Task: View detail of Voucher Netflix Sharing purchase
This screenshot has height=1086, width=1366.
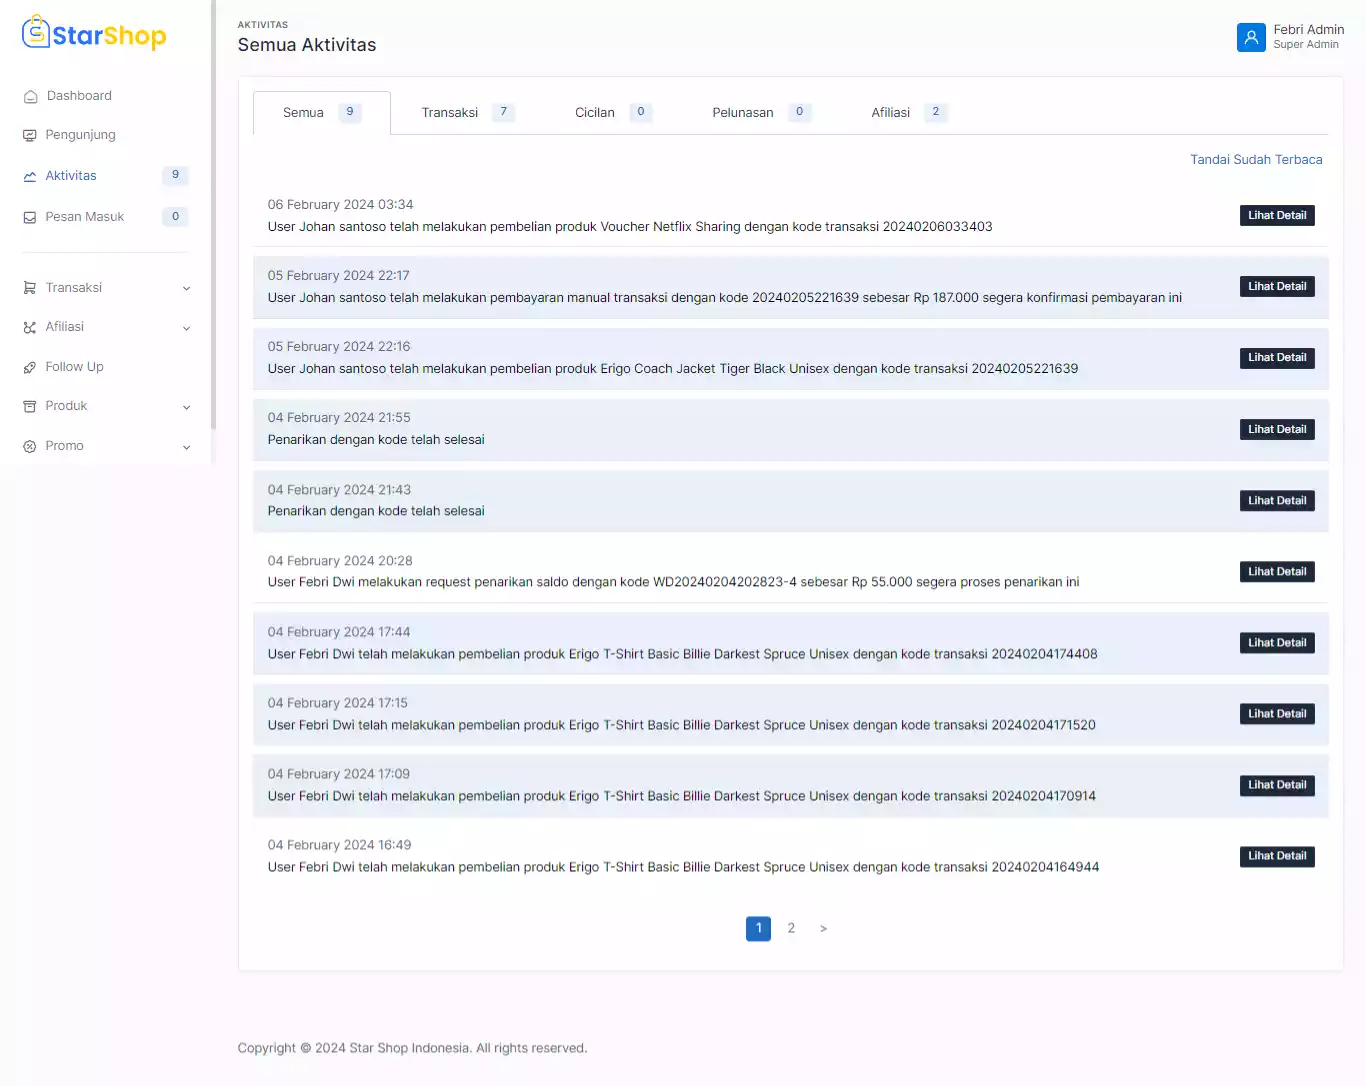Action: click(x=1276, y=216)
